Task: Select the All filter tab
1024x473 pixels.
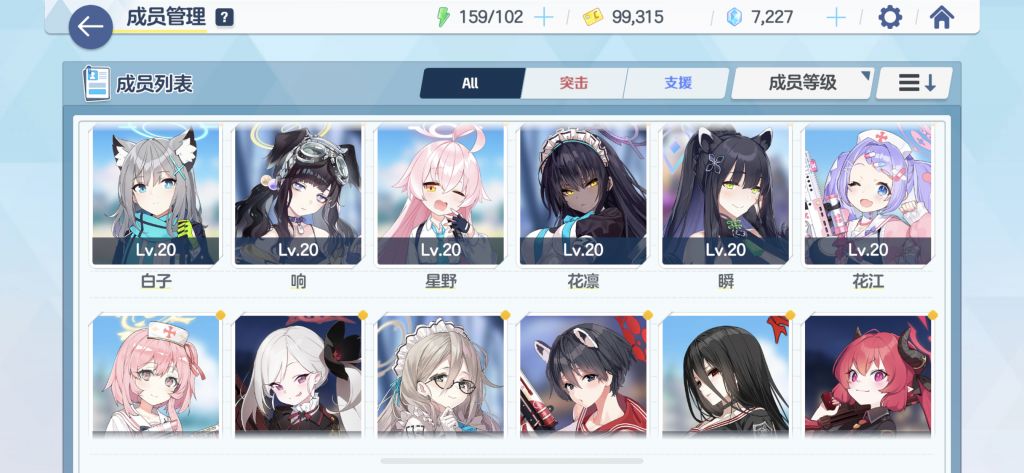Action: pyautogui.click(x=471, y=83)
